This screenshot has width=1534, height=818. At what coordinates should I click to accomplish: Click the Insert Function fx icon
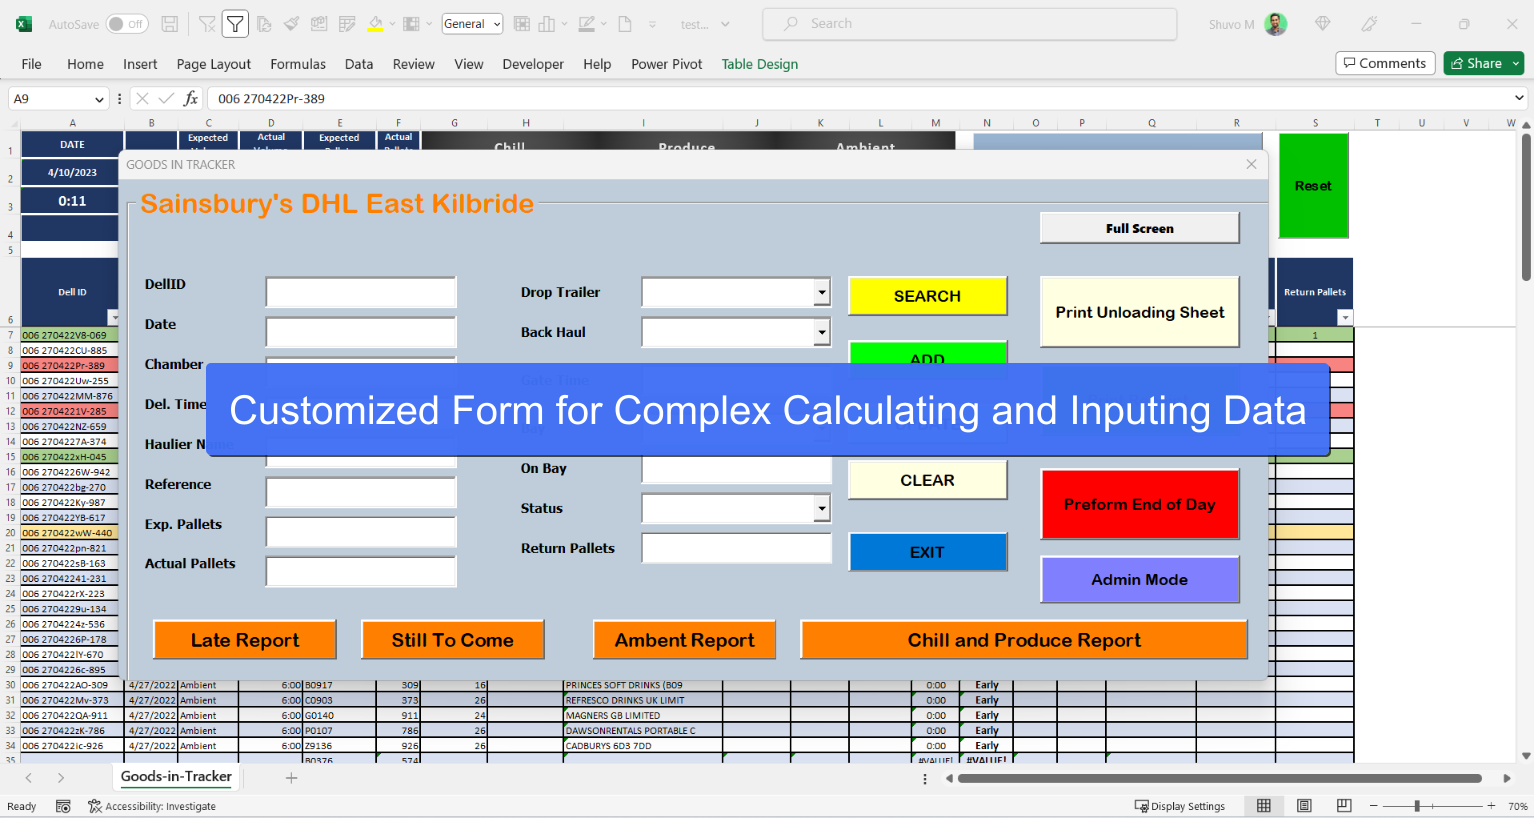tap(190, 99)
